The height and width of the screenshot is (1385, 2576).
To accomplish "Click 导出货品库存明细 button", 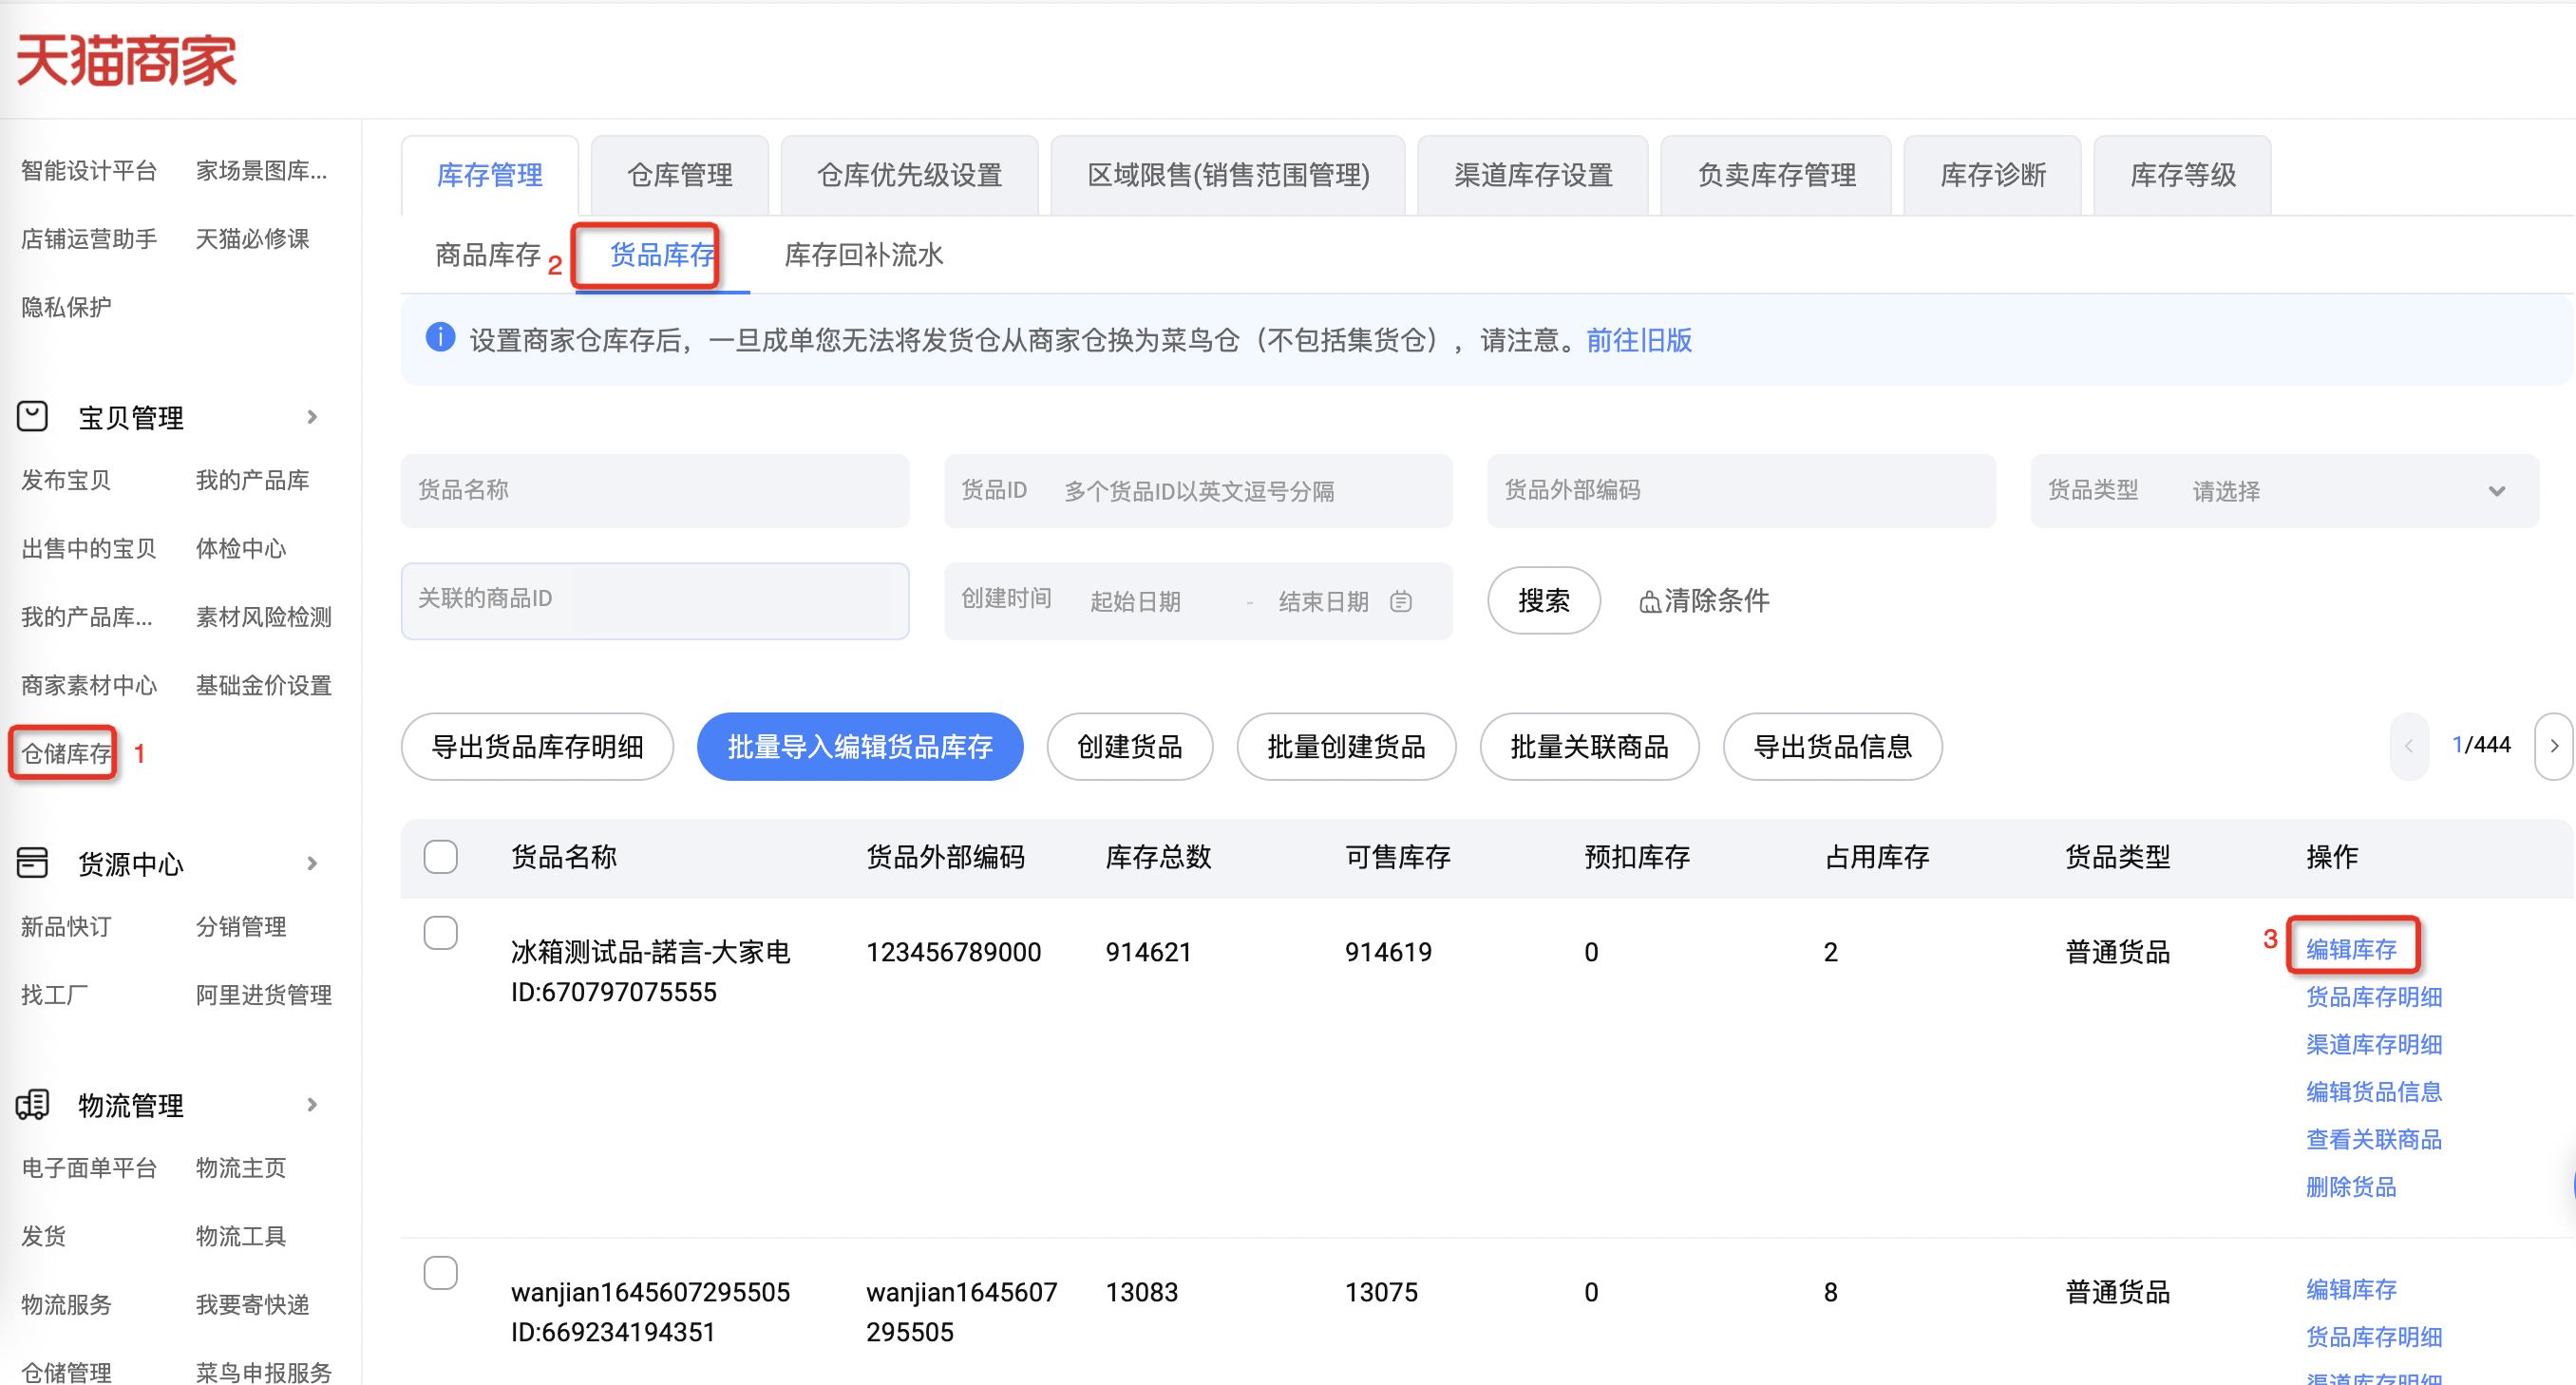I will tap(537, 747).
